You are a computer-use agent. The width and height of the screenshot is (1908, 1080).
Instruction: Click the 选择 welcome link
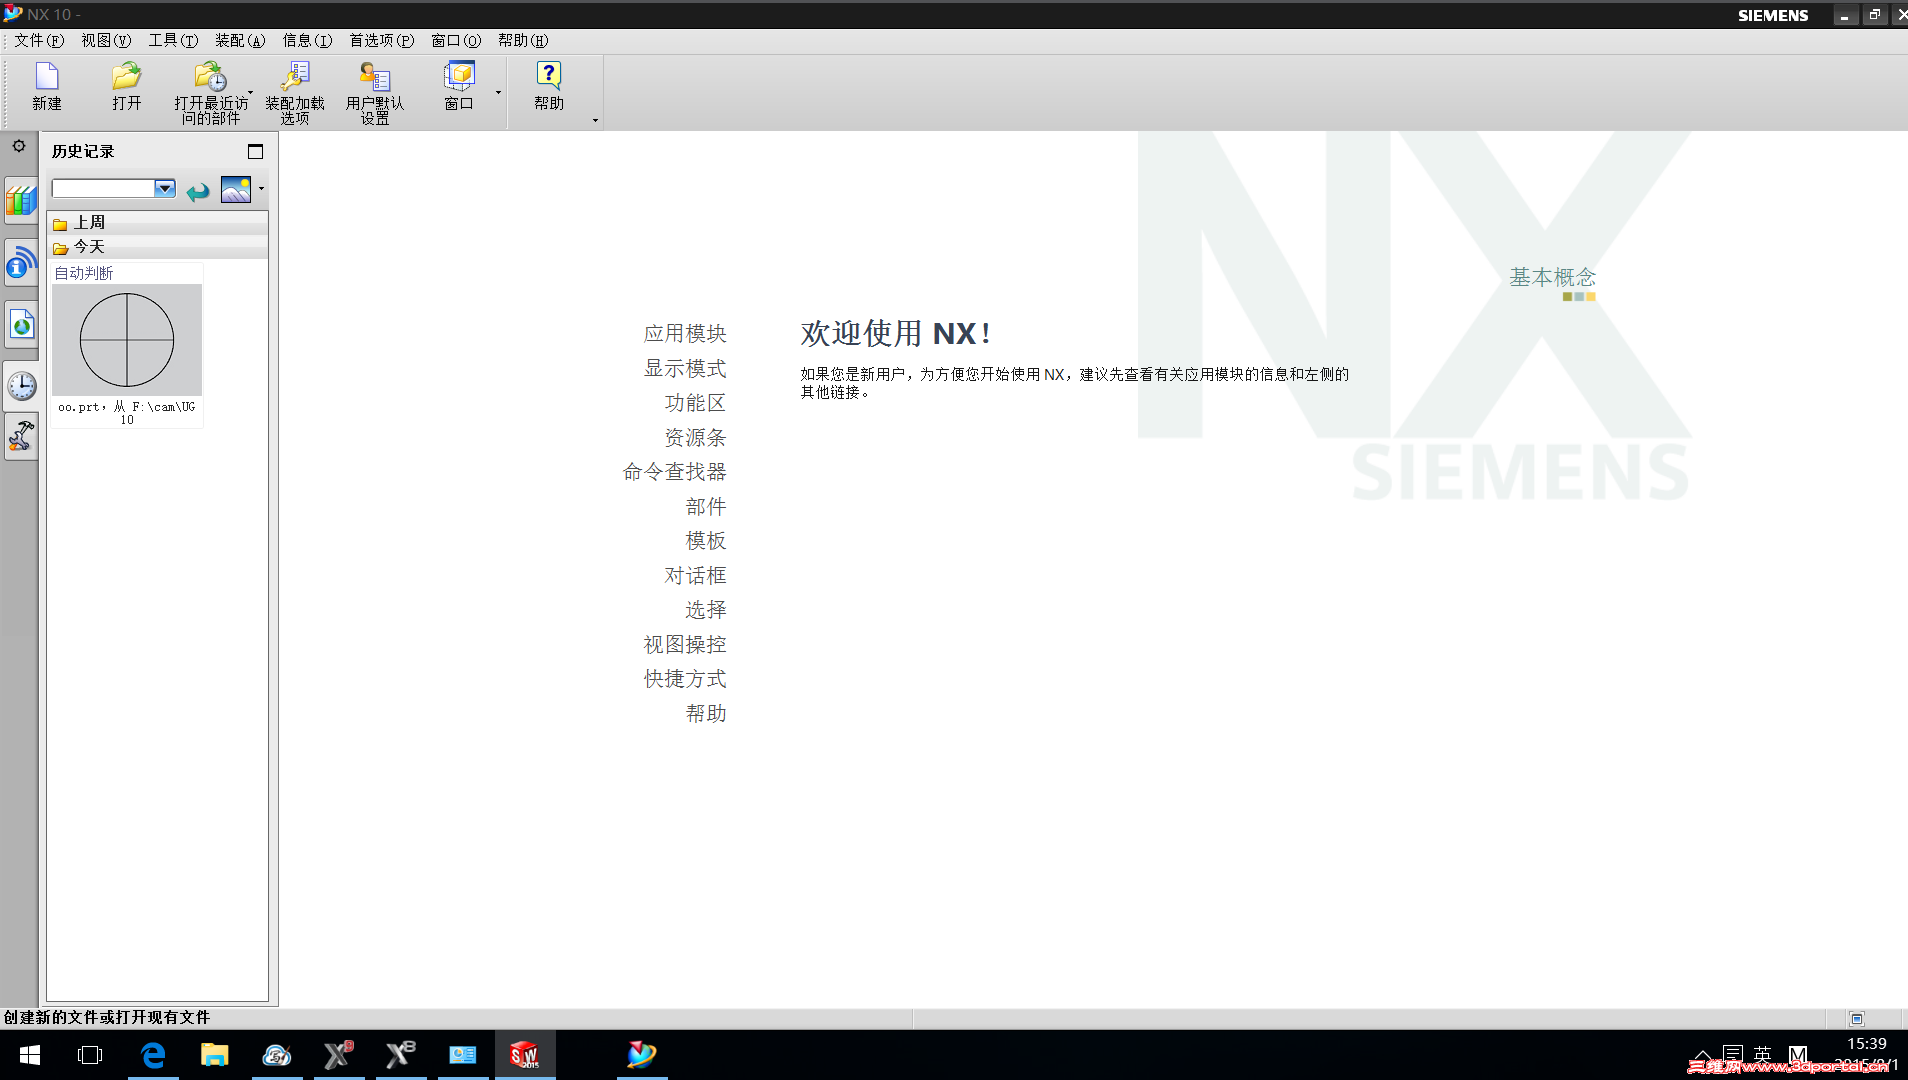(706, 610)
